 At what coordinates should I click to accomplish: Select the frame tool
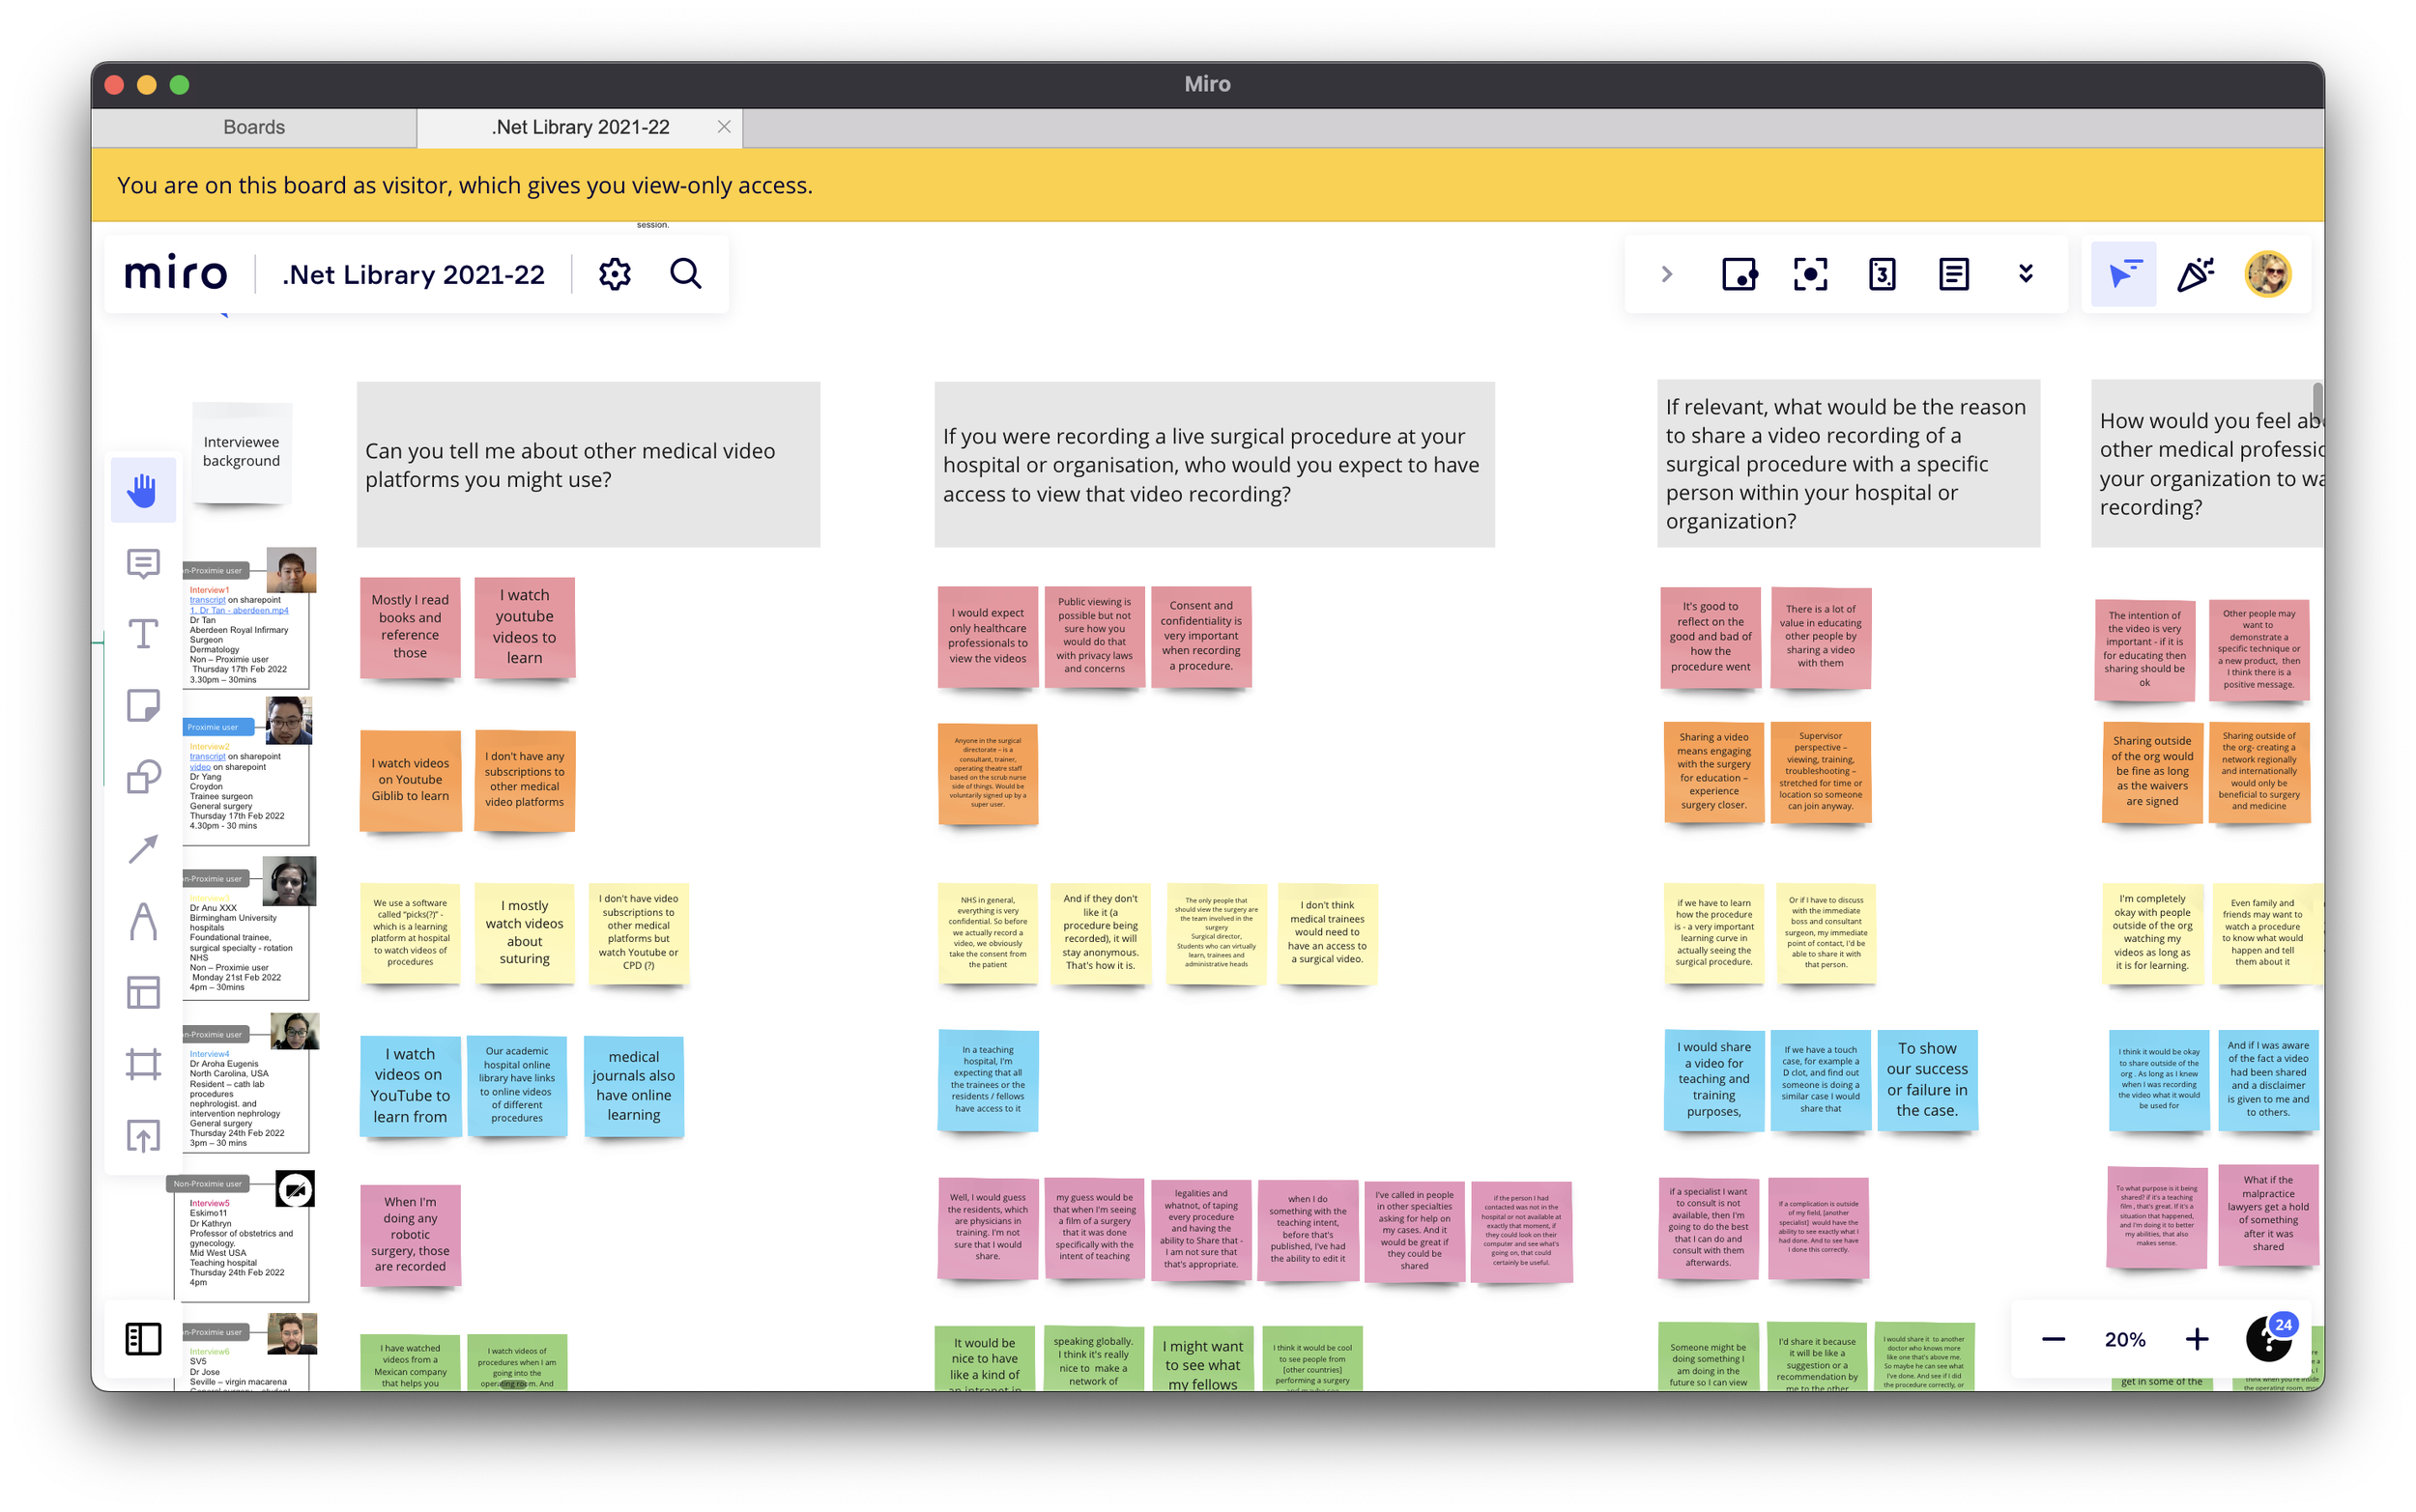click(x=143, y=1063)
